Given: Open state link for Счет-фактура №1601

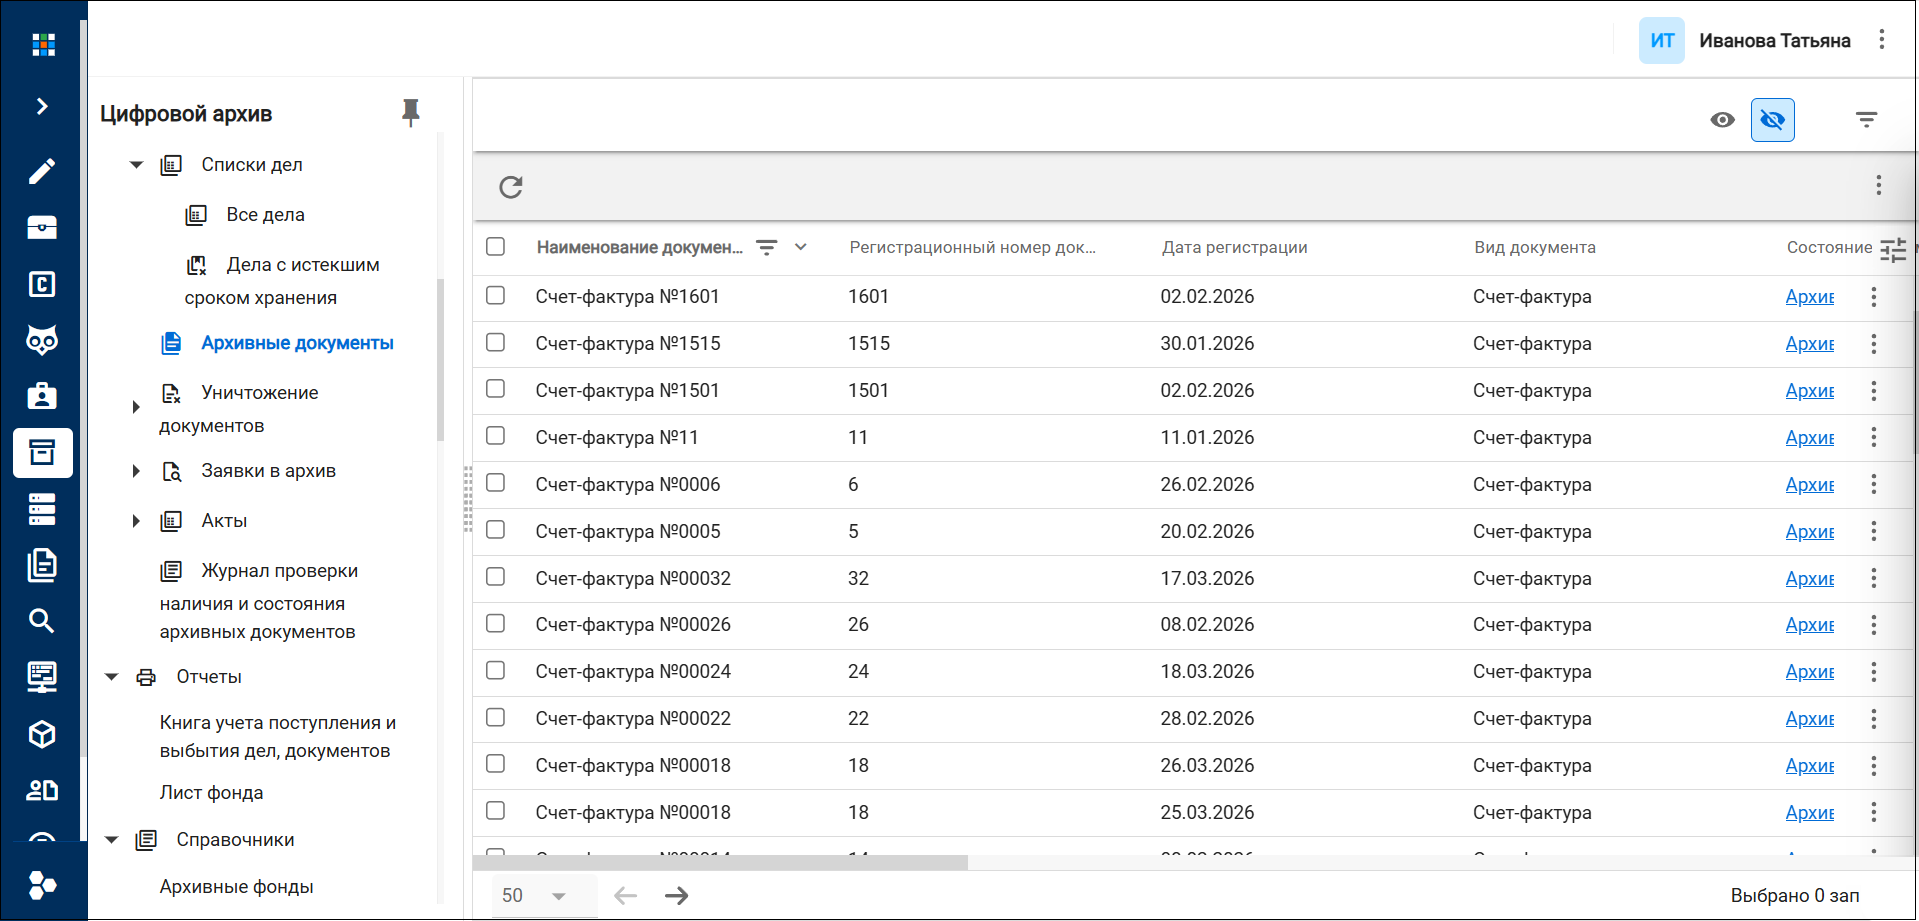Looking at the screenshot, I should click(1810, 297).
